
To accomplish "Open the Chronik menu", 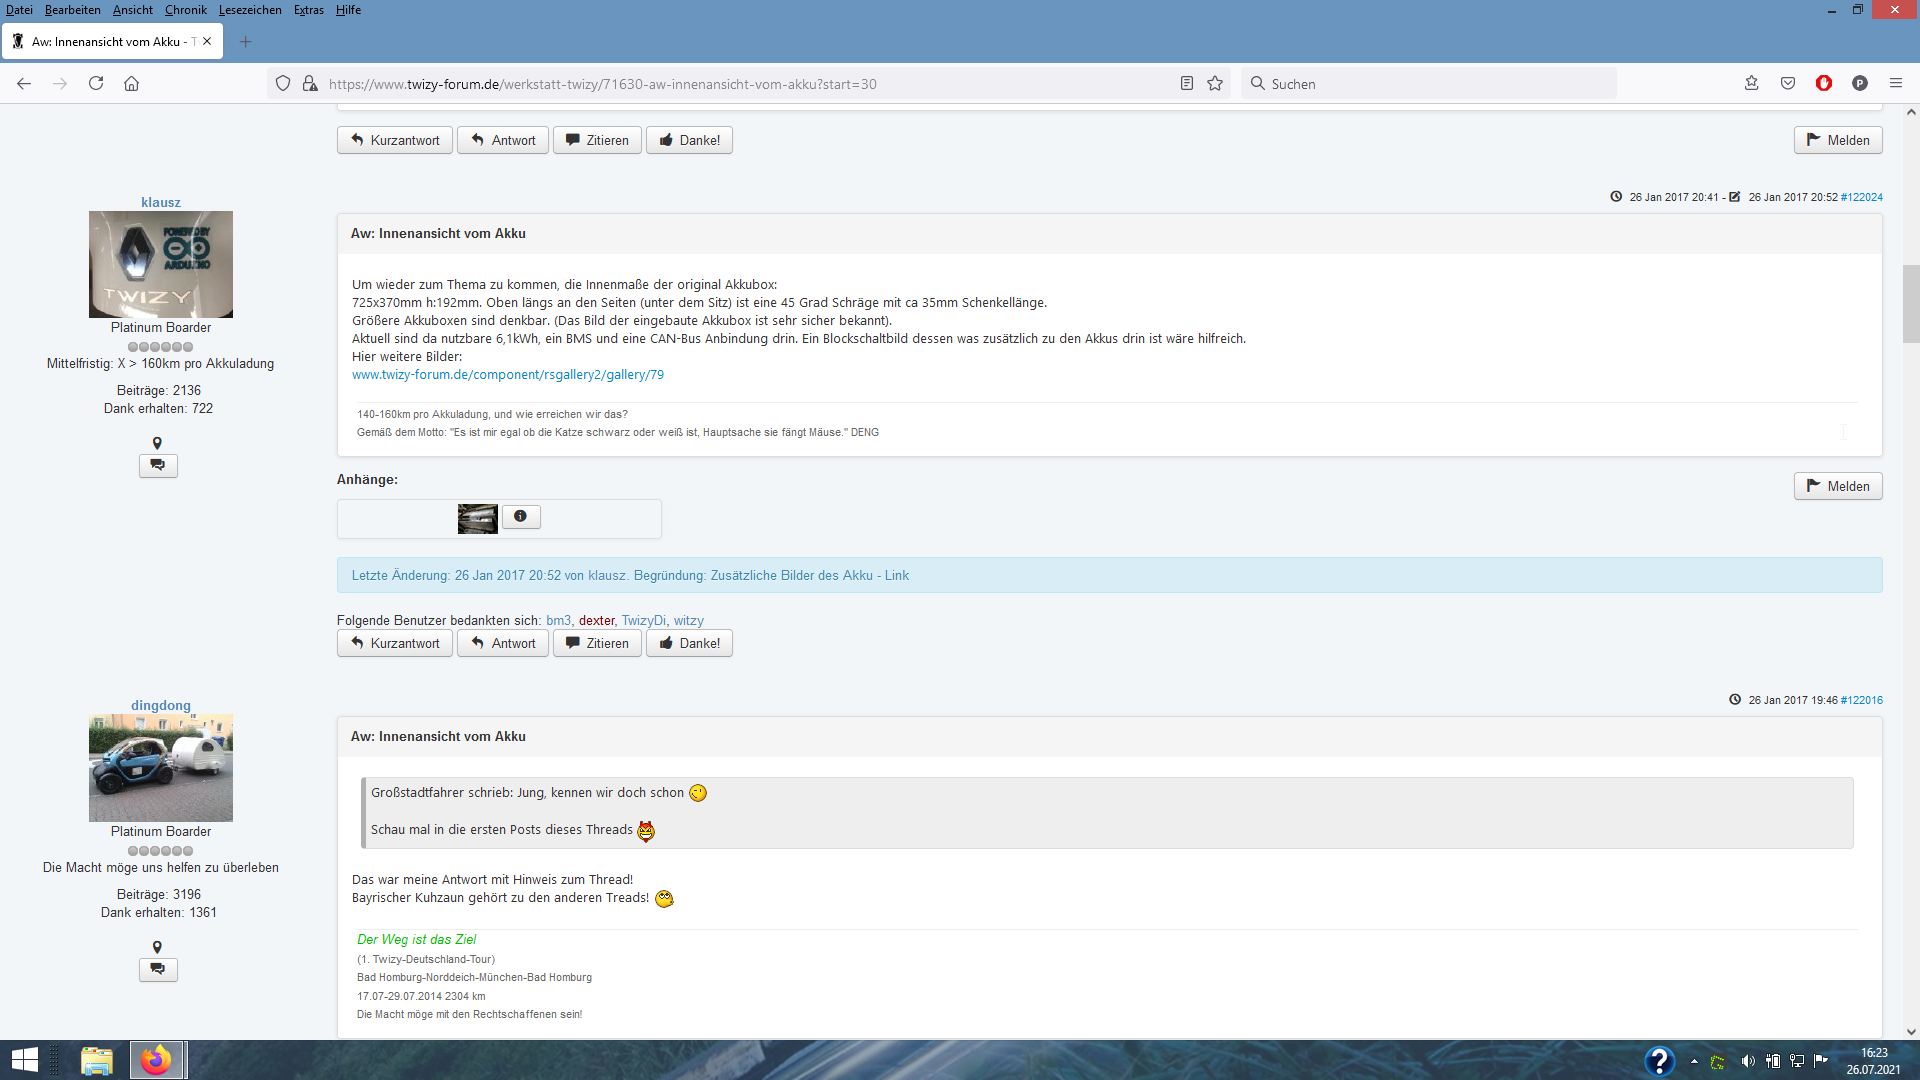I will pyautogui.click(x=185, y=10).
